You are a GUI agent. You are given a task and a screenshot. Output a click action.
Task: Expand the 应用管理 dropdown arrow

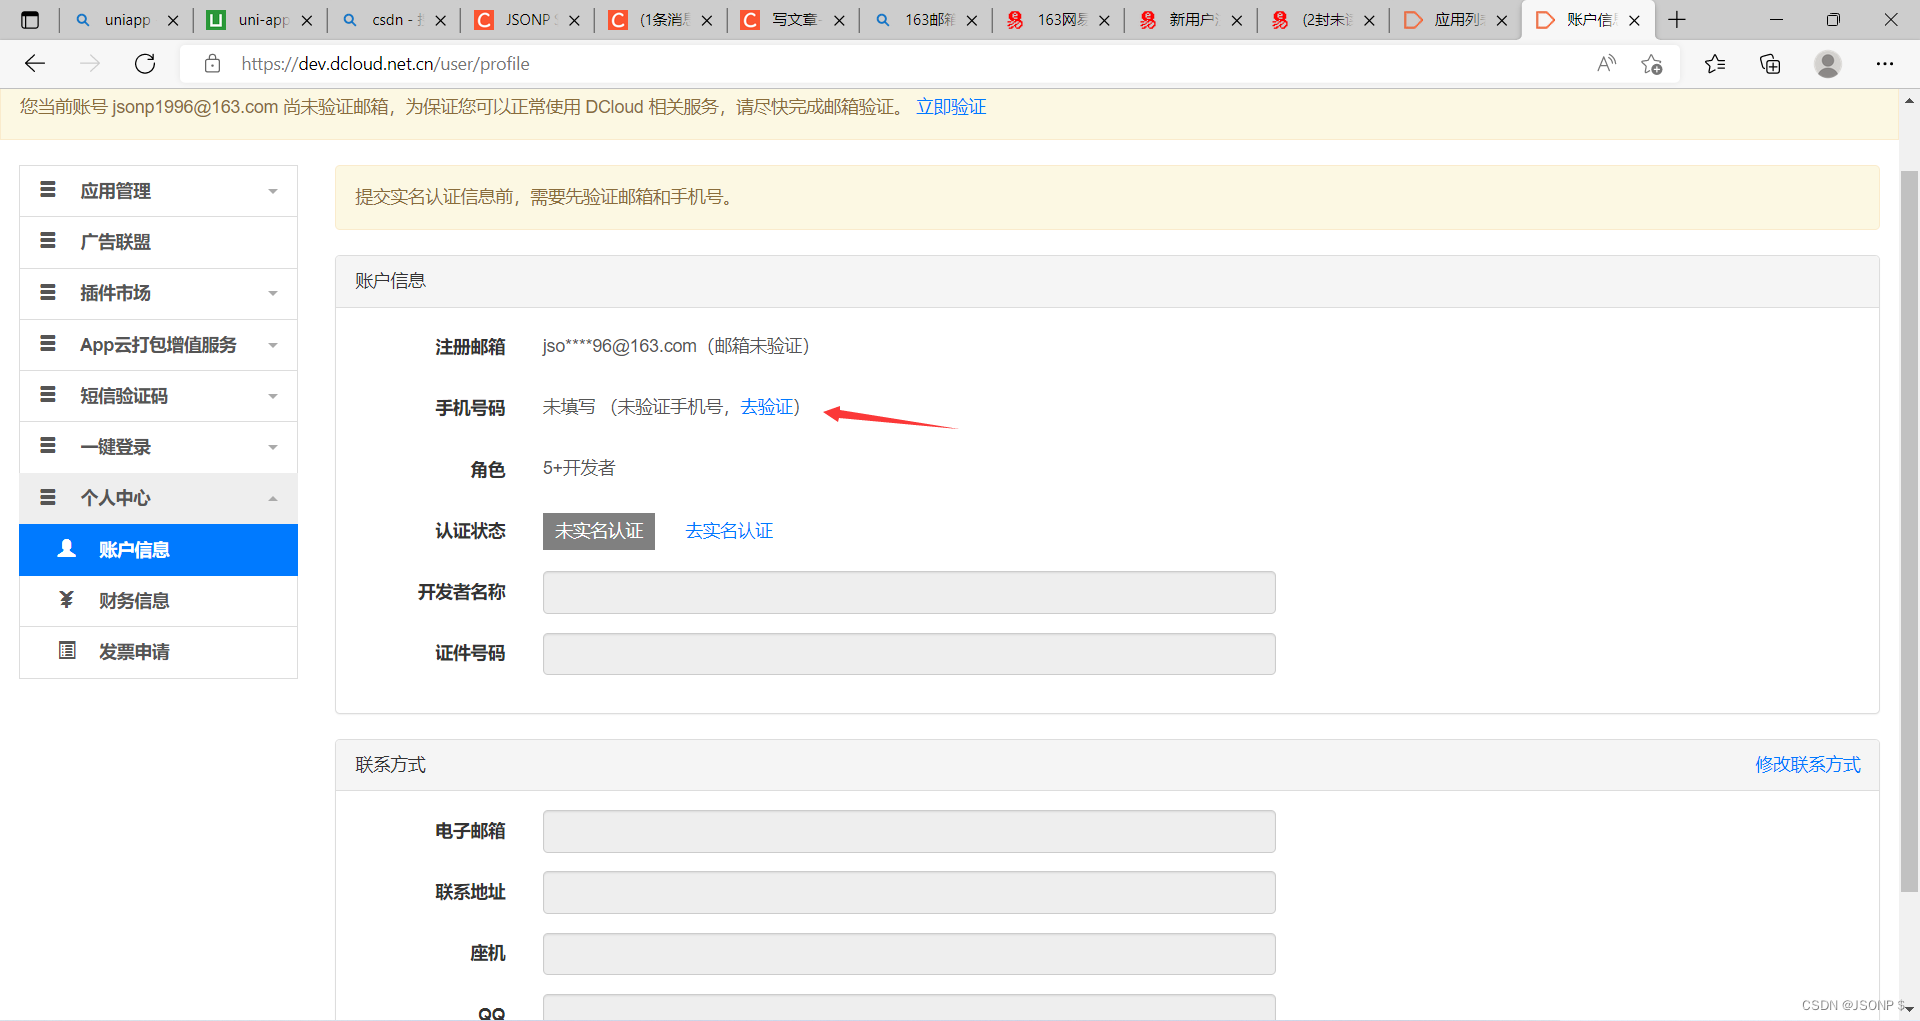coord(273,192)
